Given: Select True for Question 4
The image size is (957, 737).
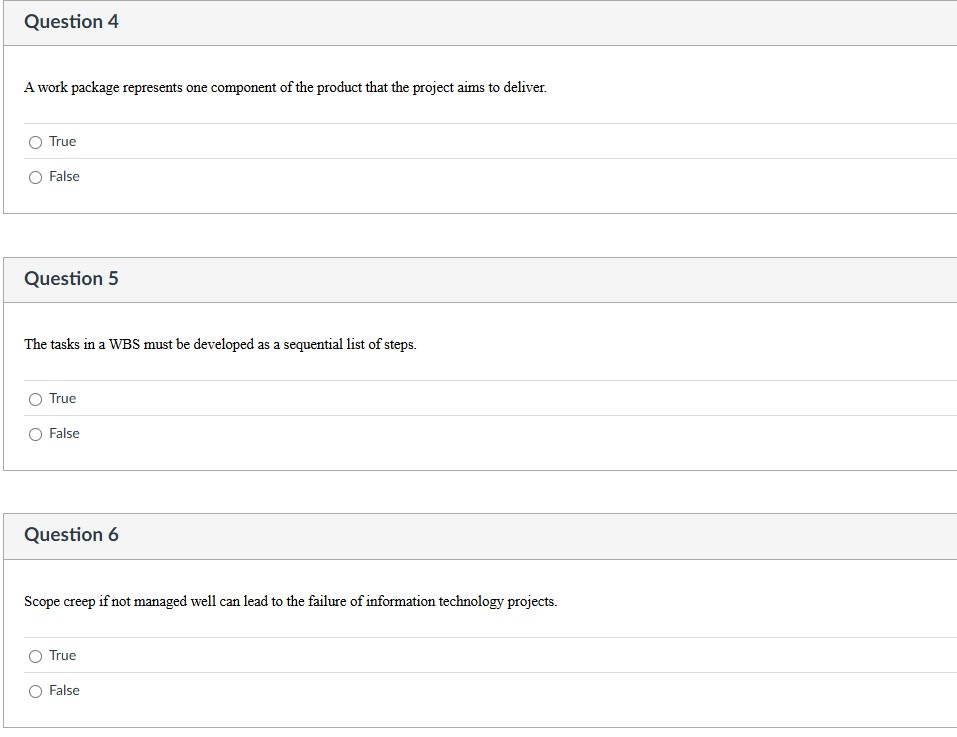Looking at the screenshot, I should point(35,141).
